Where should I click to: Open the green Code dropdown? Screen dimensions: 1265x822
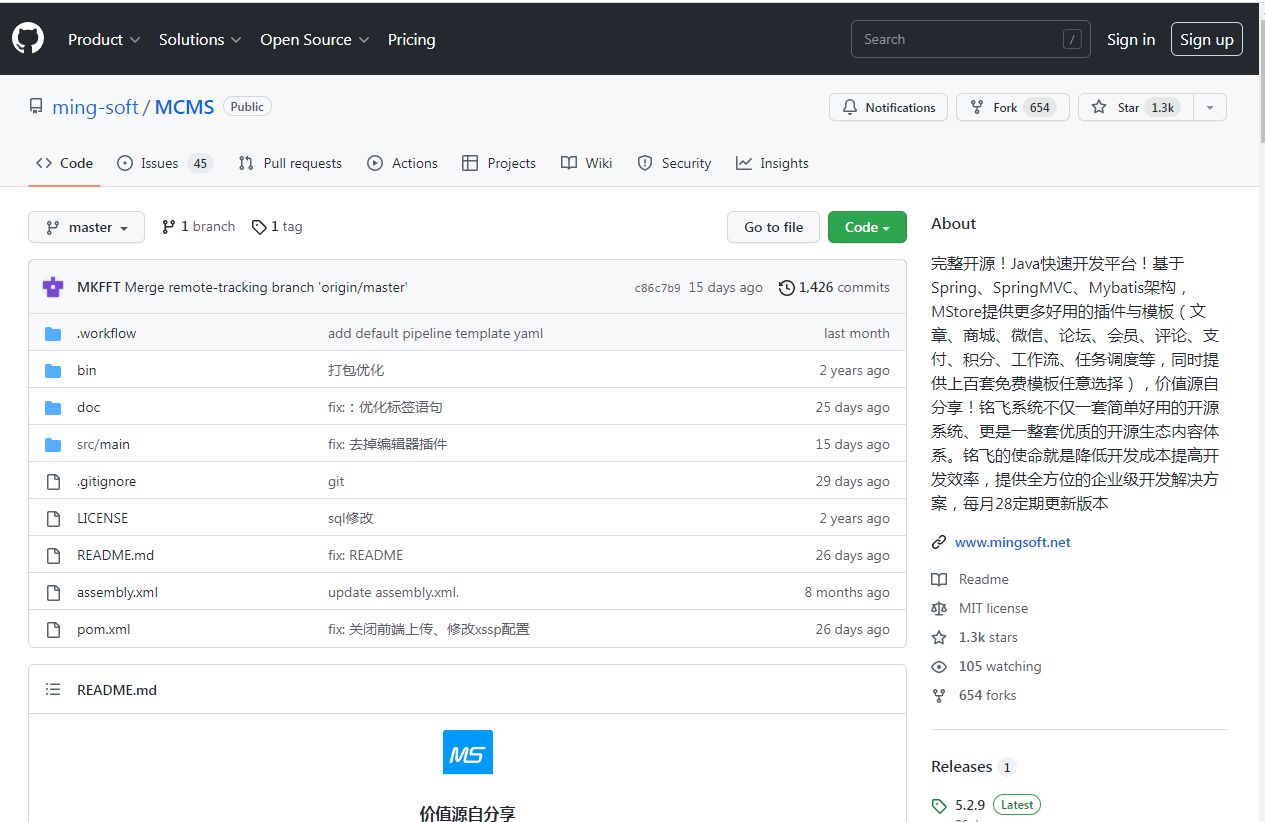point(866,227)
